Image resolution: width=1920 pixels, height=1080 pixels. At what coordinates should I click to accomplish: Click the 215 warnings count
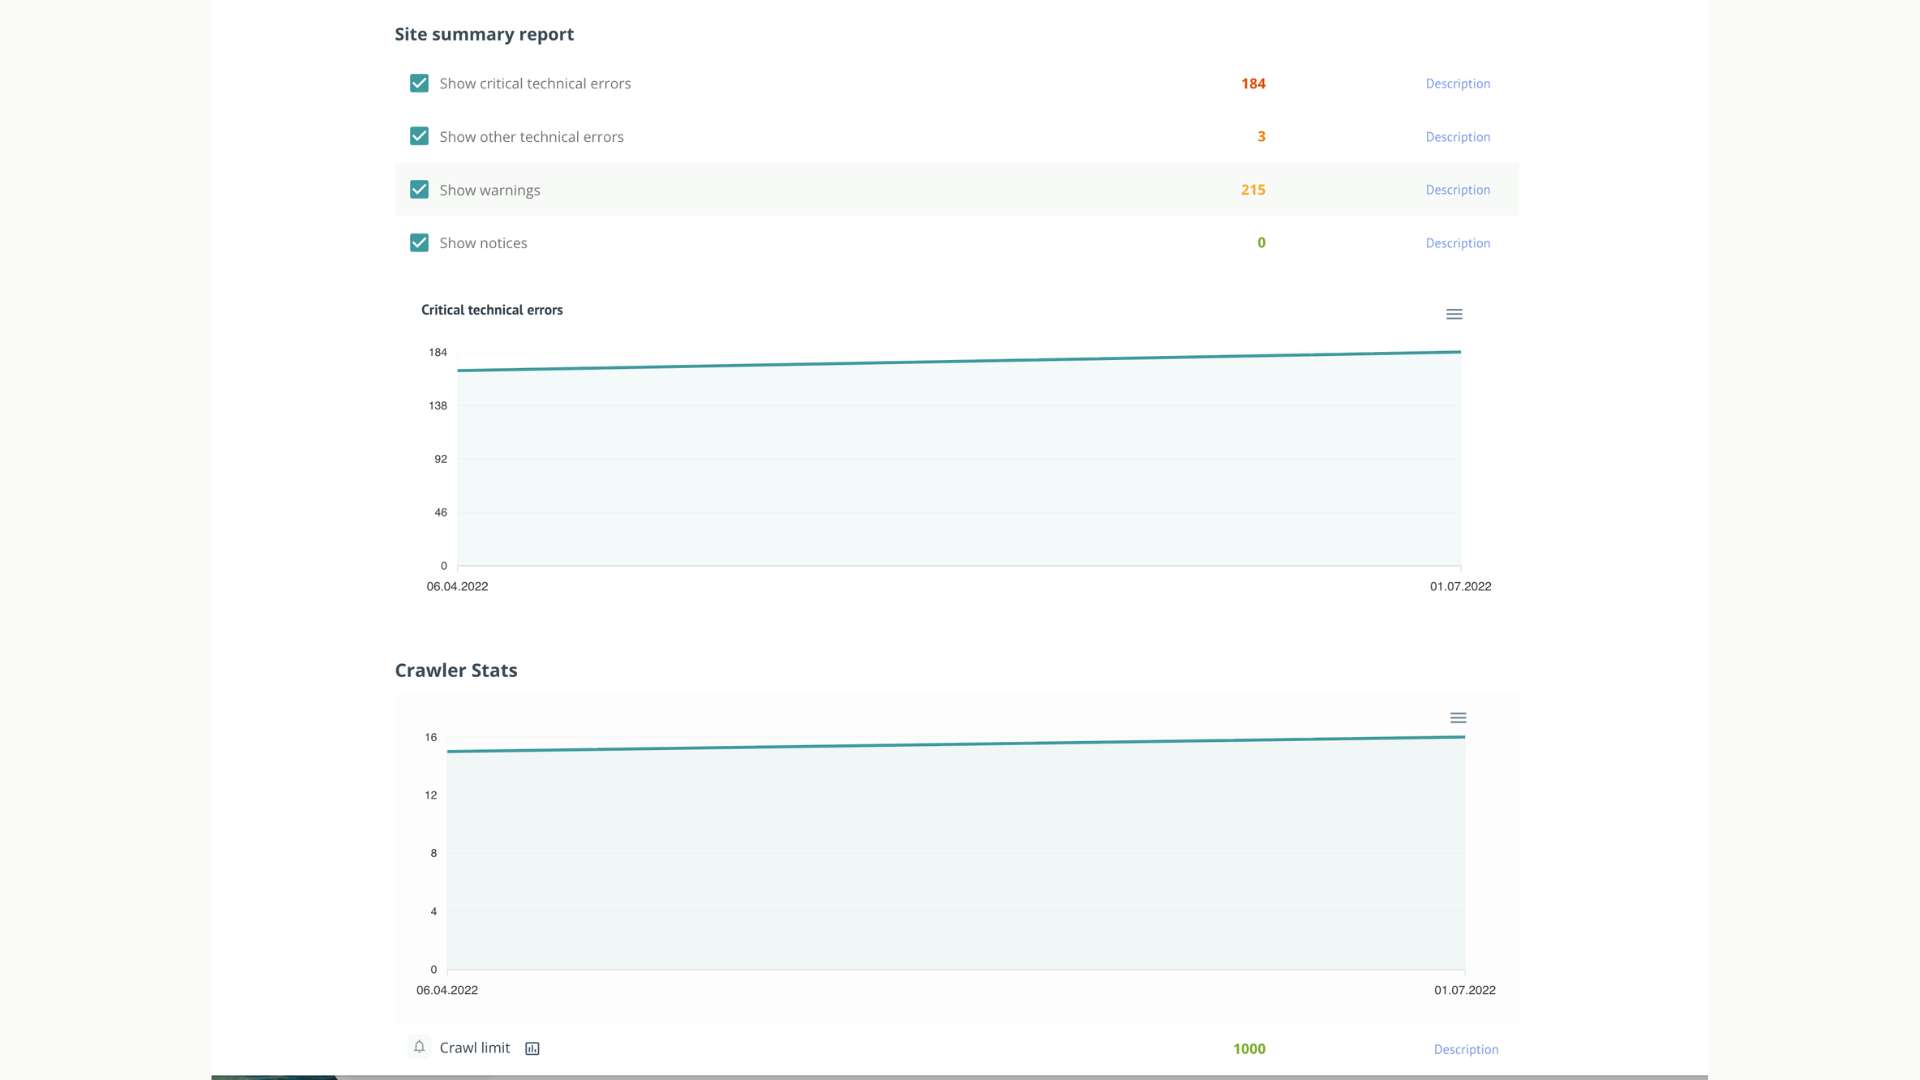tap(1253, 189)
